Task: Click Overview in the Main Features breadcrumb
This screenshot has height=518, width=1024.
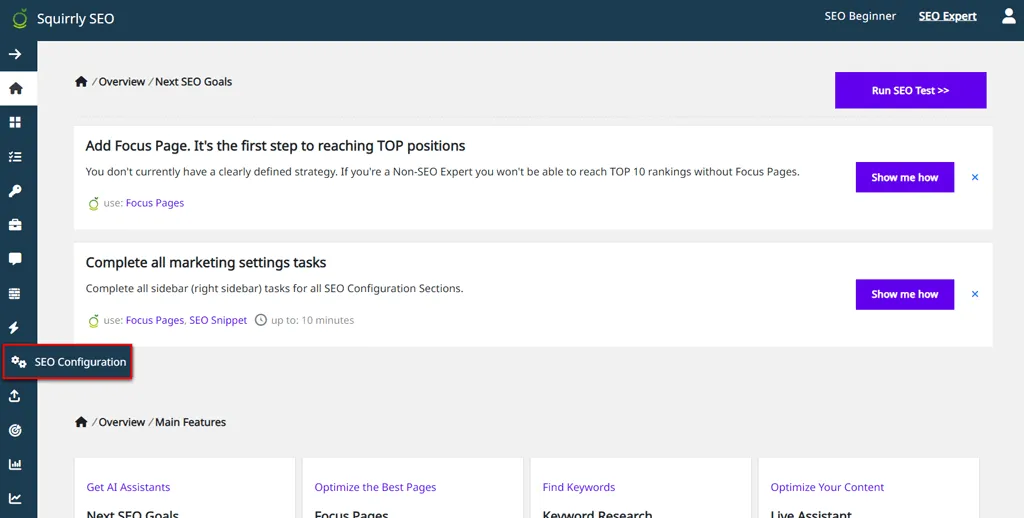Action: pyautogui.click(x=121, y=422)
